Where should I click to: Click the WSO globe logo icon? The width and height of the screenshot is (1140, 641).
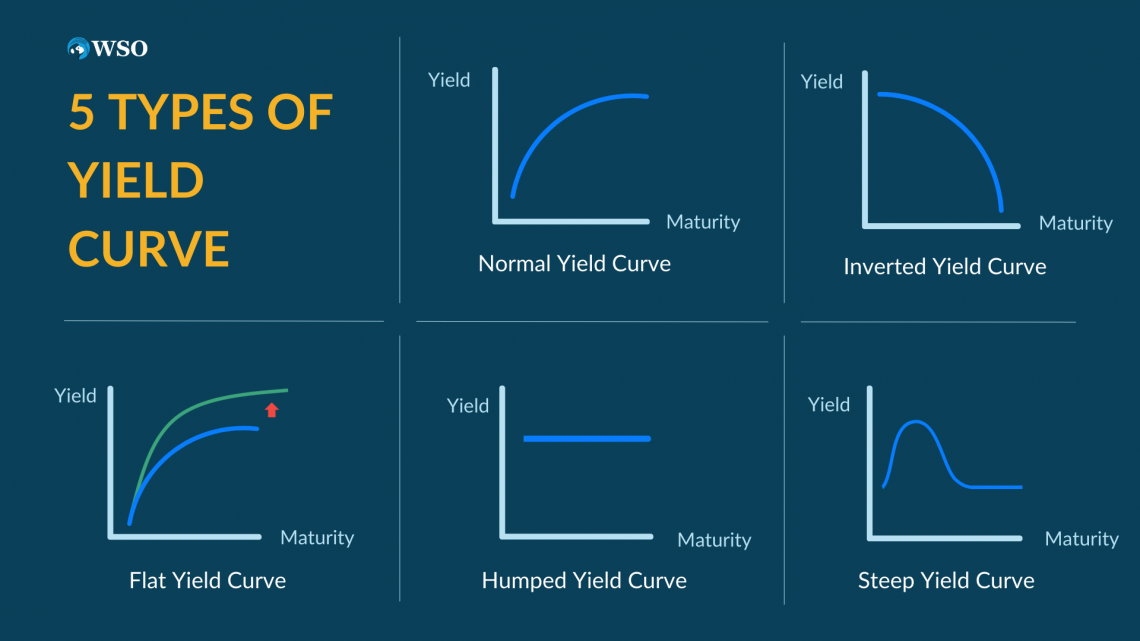78,49
